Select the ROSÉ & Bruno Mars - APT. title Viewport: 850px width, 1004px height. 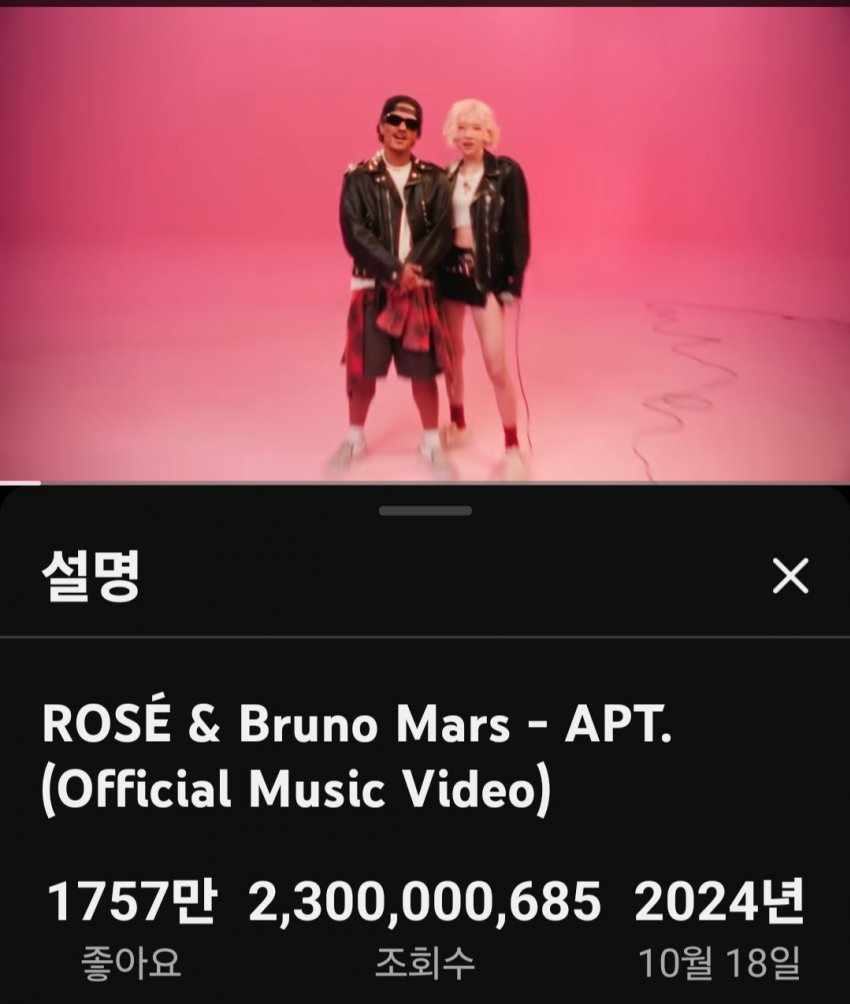click(356, 725)
